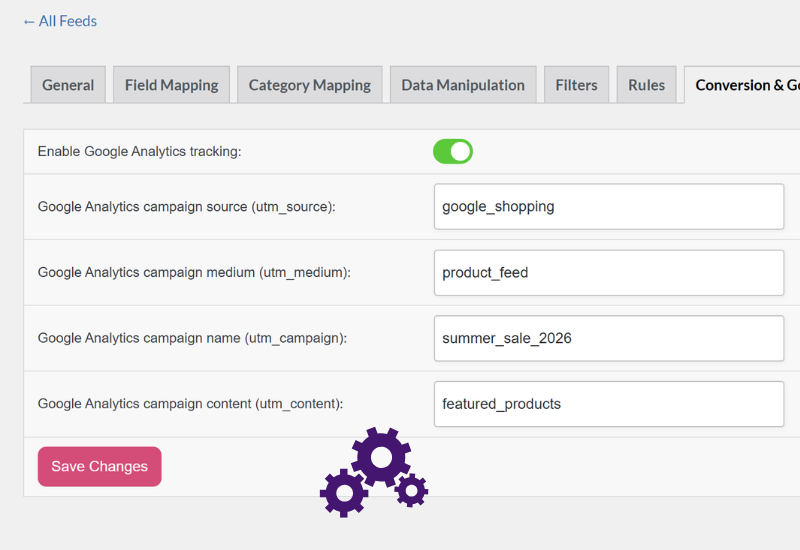Screen dimensions: 800x550
Task: Select the Conversion & Google Analytics tab
Action: pyautogui.click(x=742, y=85)
